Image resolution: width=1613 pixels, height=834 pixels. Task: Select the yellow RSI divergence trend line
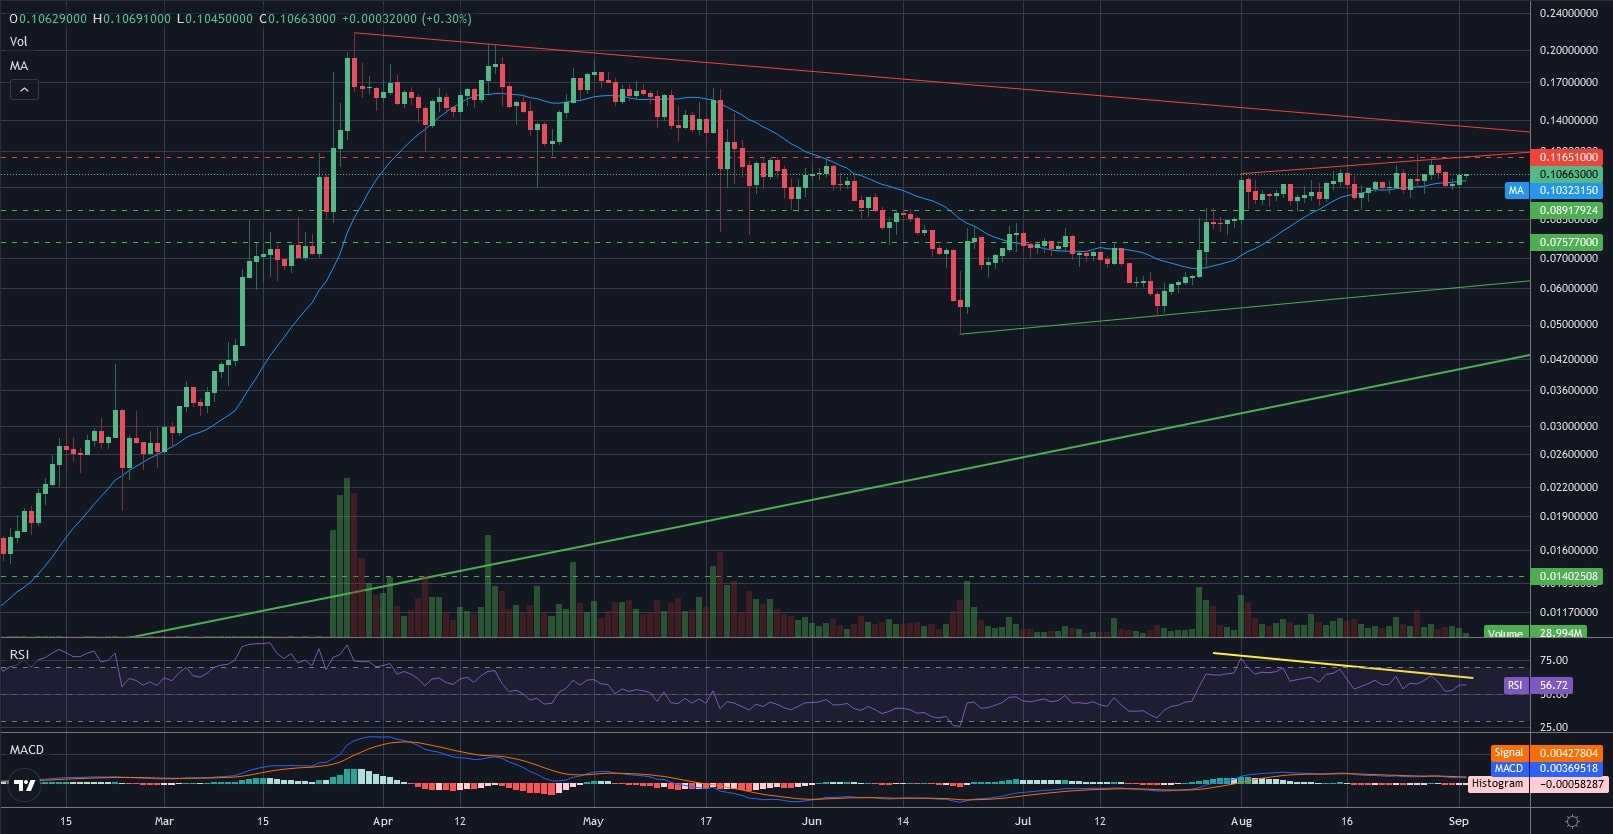pyautogui.click(x=1343, y=666)
